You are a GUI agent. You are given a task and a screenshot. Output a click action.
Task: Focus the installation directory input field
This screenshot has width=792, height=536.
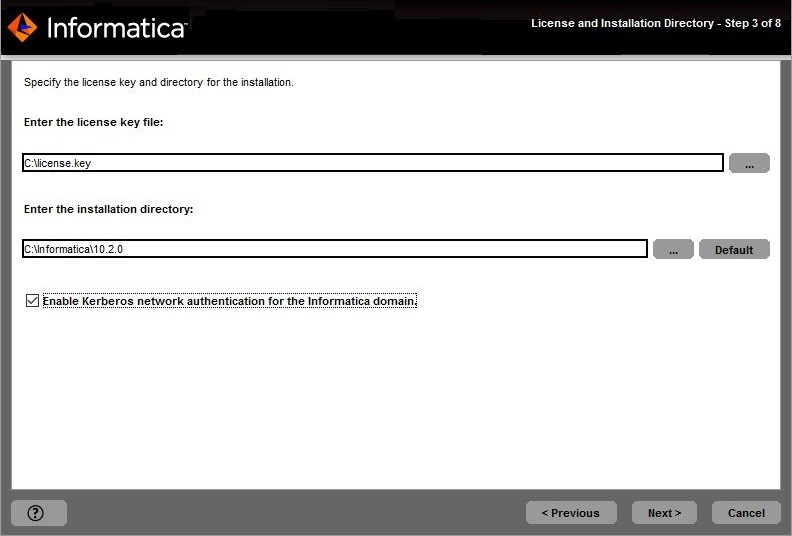click(x=335, y=249)
